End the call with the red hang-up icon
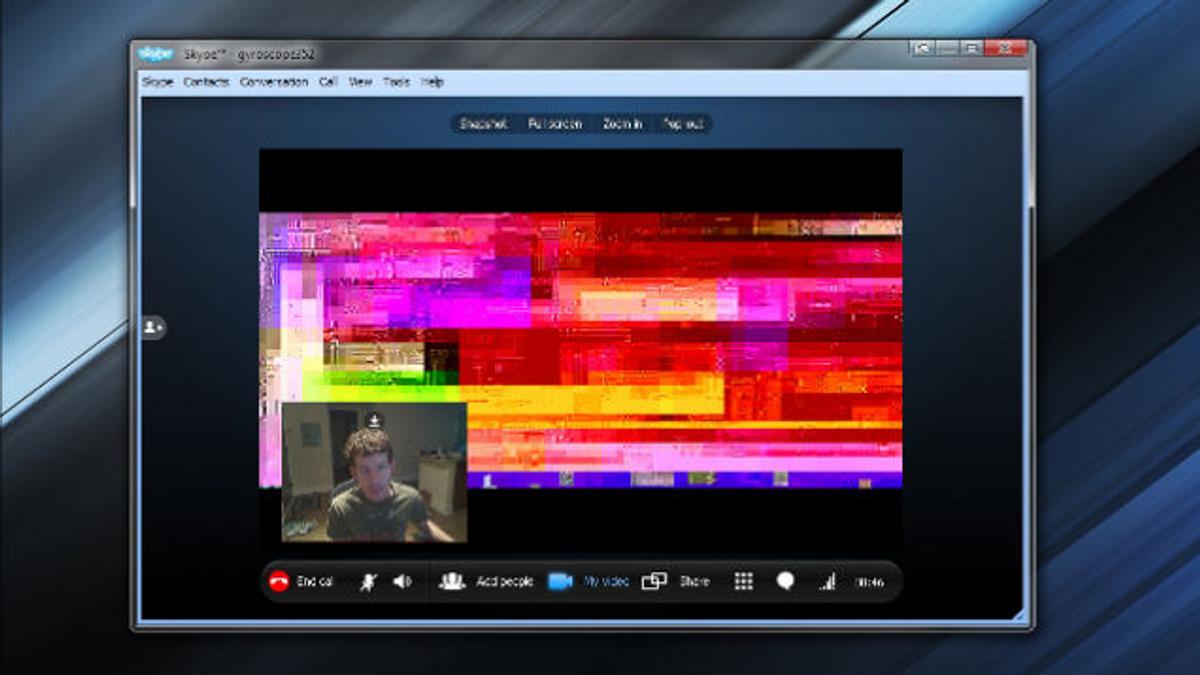Viewport: 1200px width, 675px height. pyautogui.click(x=279, y=581)
